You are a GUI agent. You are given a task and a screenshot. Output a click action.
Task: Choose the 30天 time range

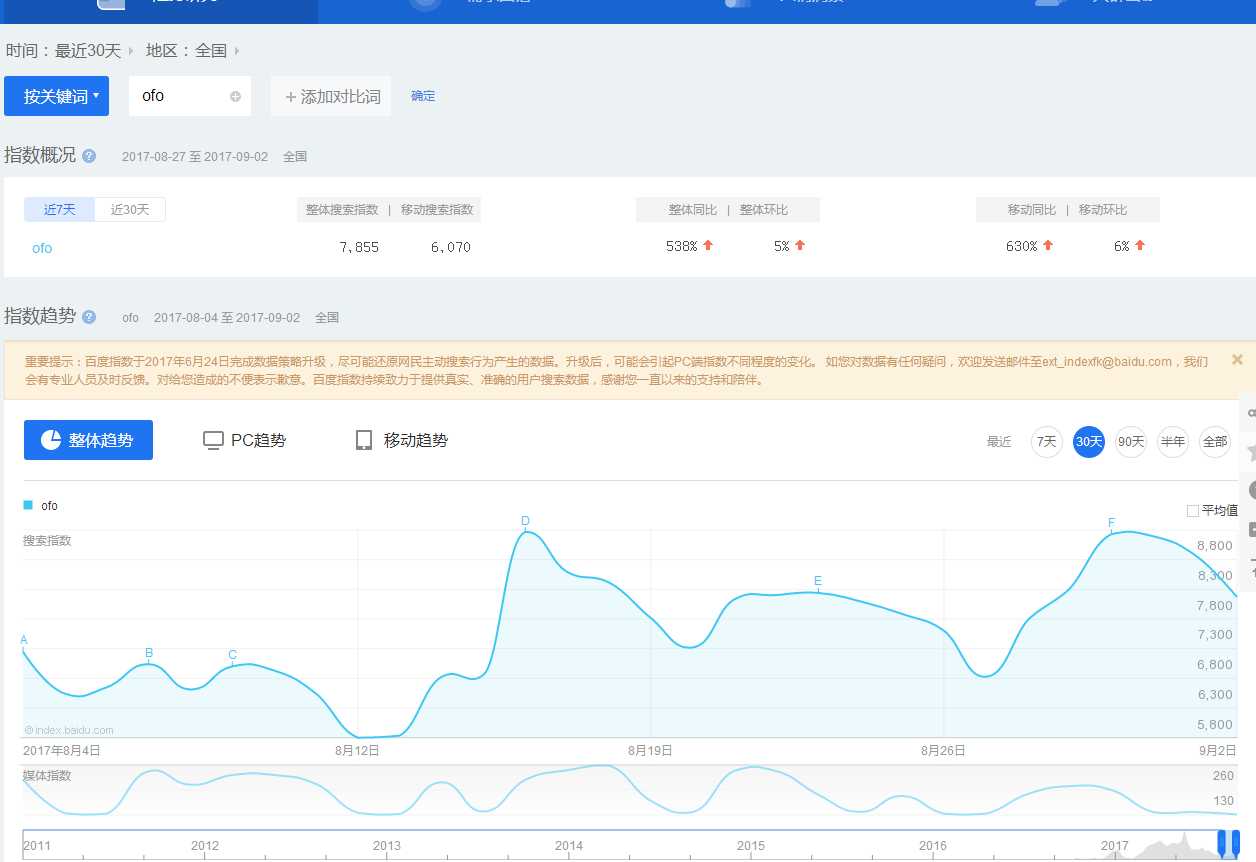click(x=1088, y=442)
